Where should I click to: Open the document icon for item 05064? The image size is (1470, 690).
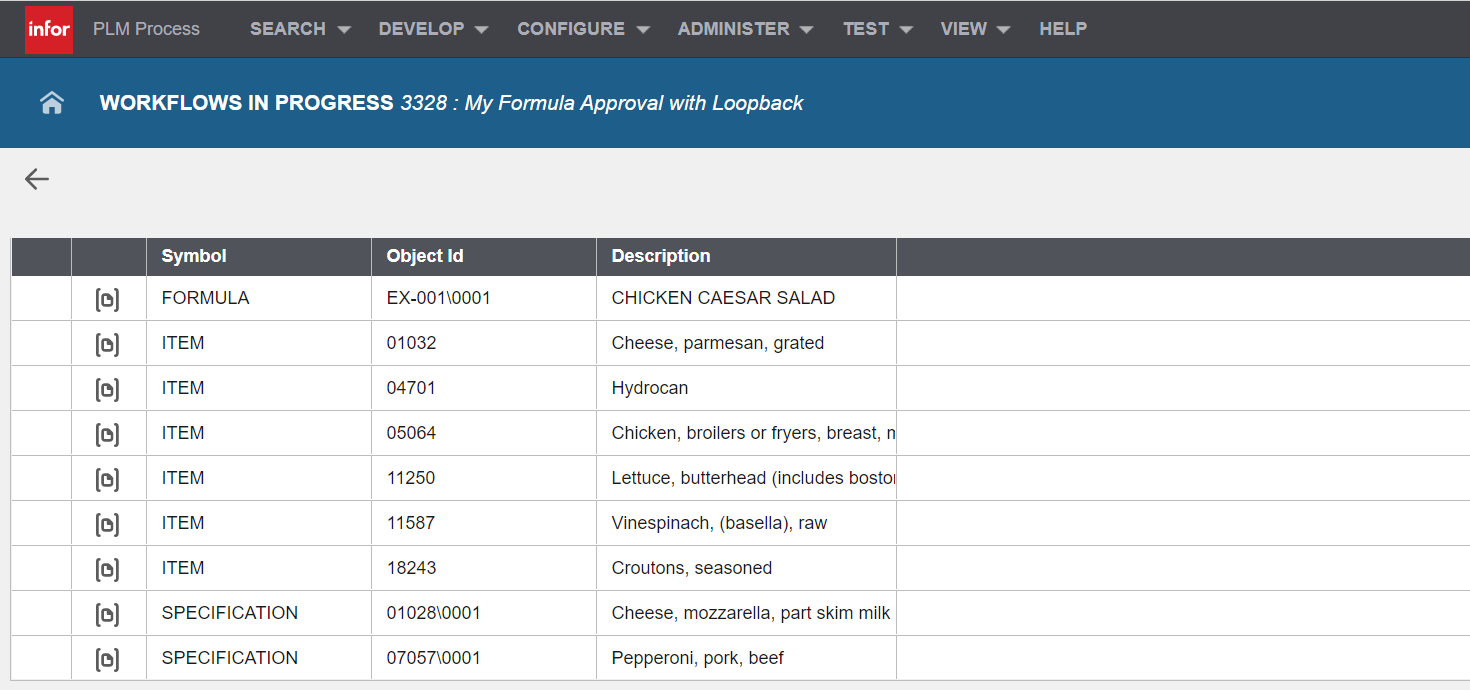pyautogui.click(x=107, y=434)
